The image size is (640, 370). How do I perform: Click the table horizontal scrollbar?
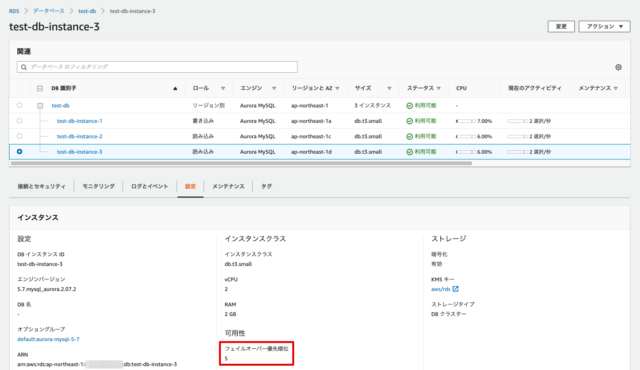[241, 163]
